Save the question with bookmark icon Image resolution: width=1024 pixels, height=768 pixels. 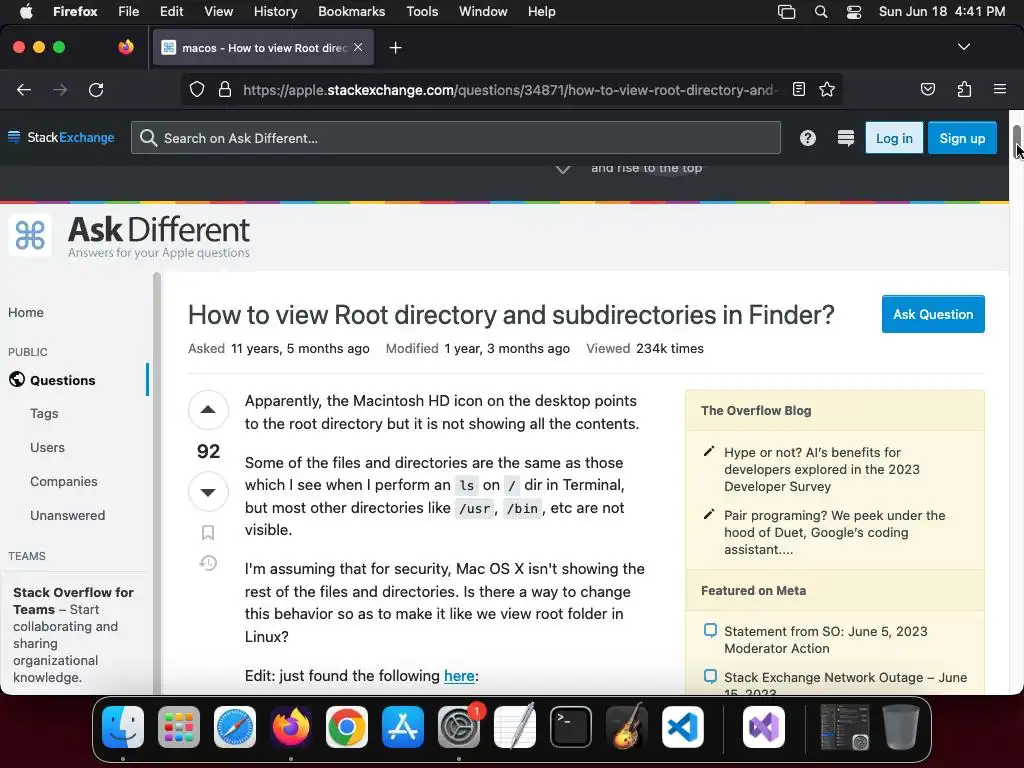(x=208, y=532)
